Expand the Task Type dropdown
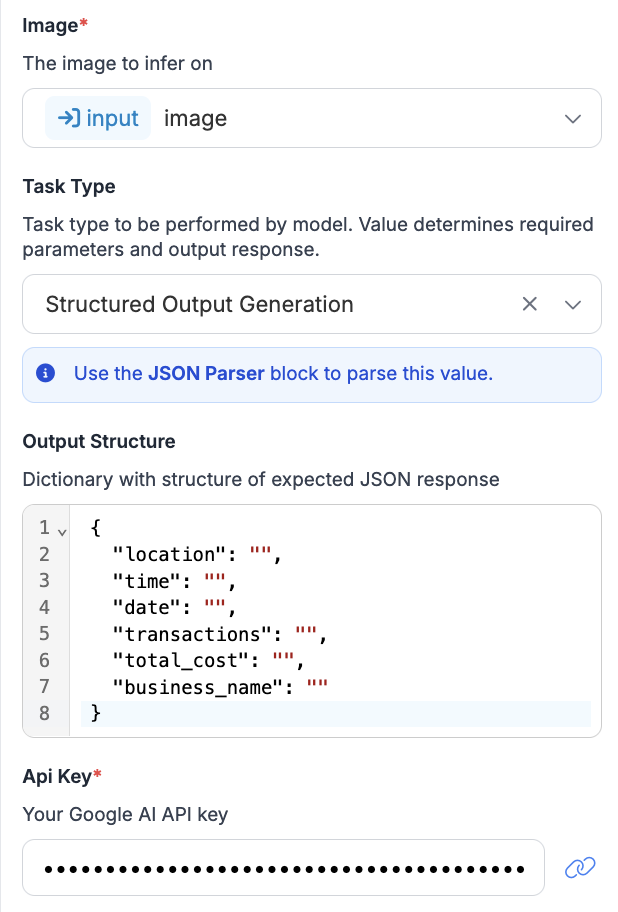The height and width of the screenshot is (912, 618). (x=573, y=303)
